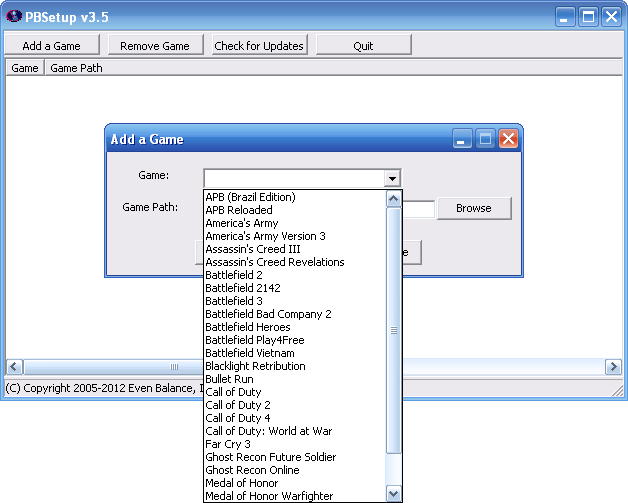Image resolution: width=628 pixels, height=503 pixels.
Task: Choose Blacklight Retribution
Action: click(295, 366)
